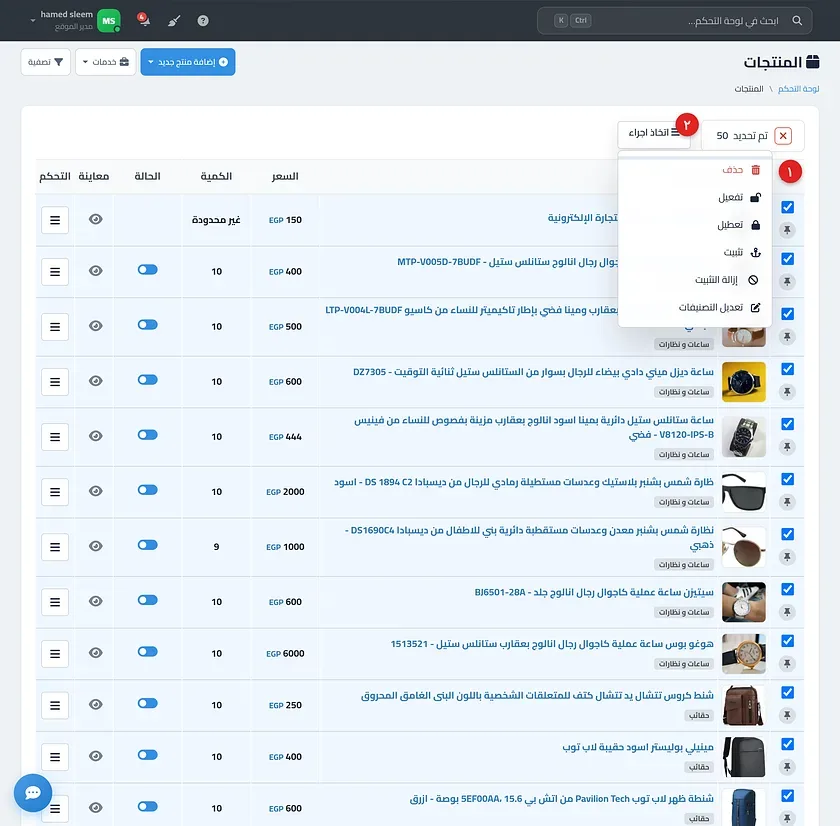The width and height of the screenshot is (840, 826).
Task: Open the notifications bell icon
Action: [x=143, y=20]
